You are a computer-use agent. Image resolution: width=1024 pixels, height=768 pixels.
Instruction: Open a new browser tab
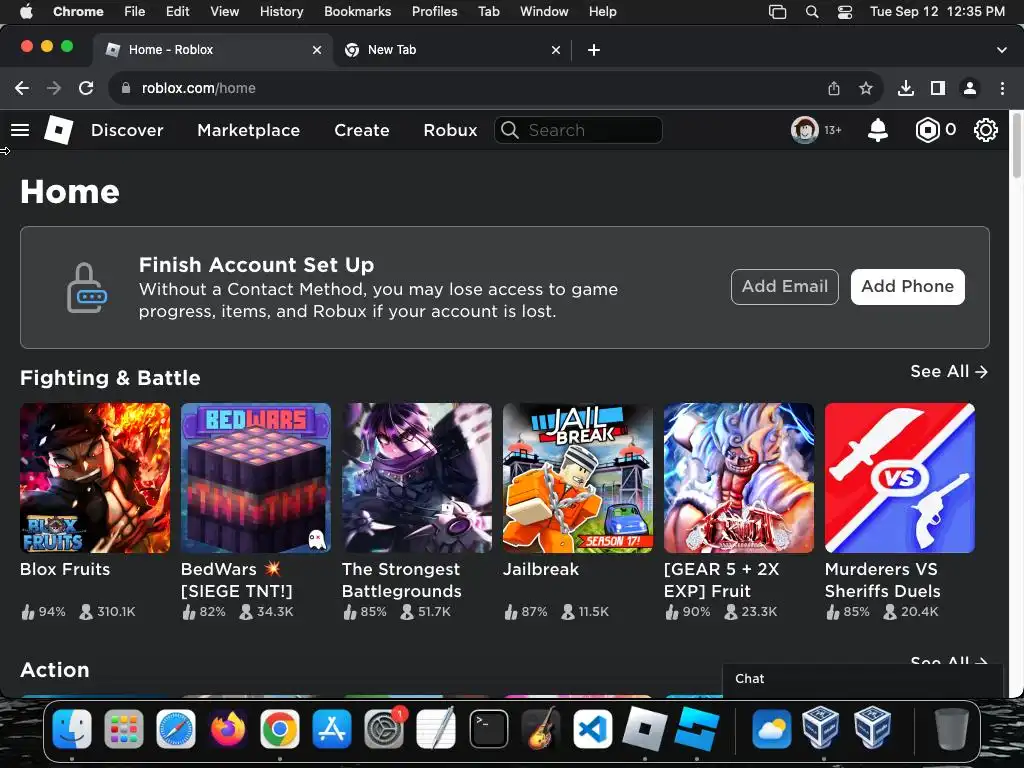[594, 50]
